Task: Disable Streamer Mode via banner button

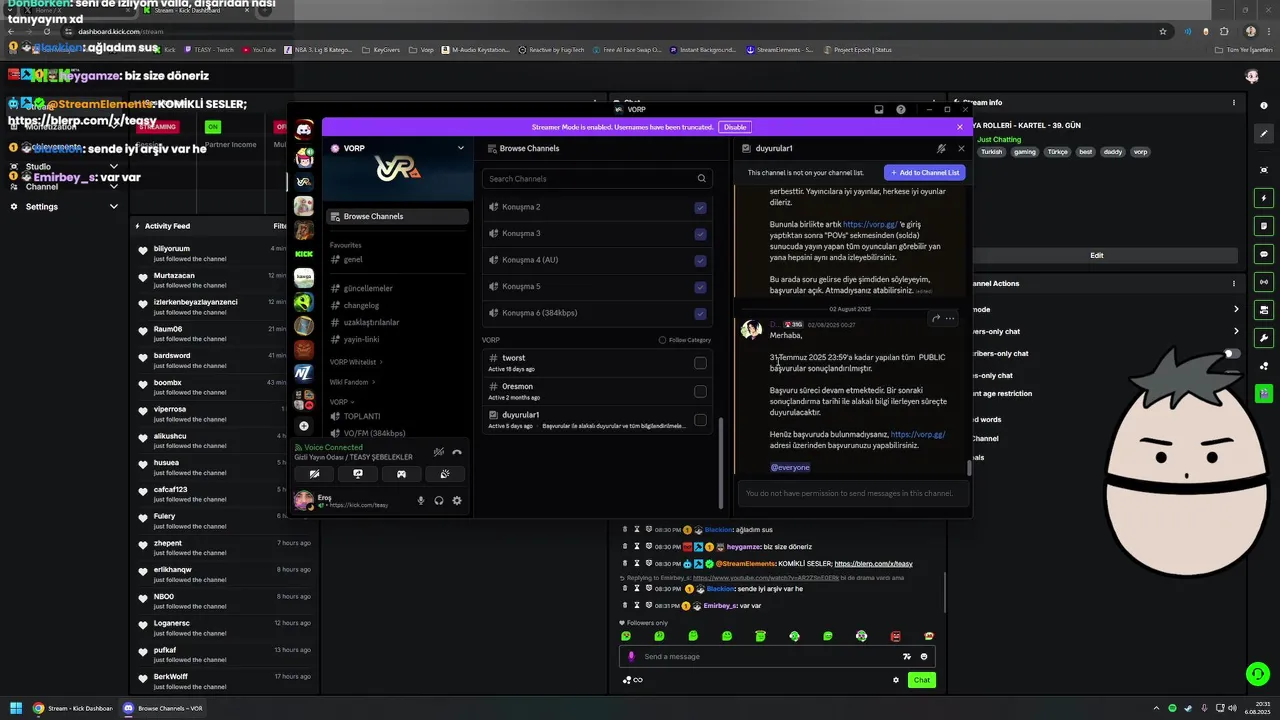Action: point(735,127)
